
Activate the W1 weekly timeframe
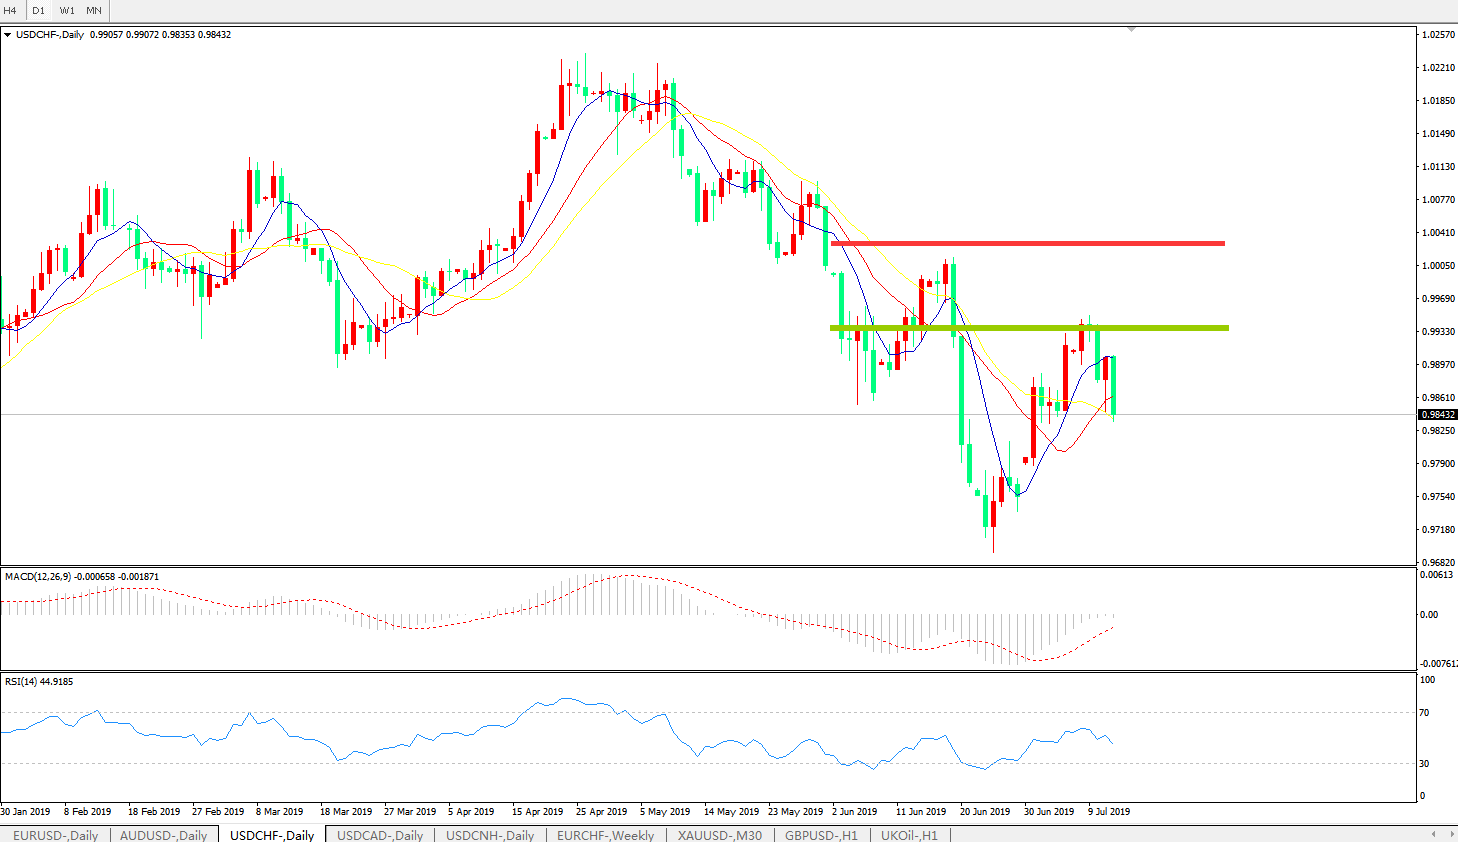pos(67,10)
